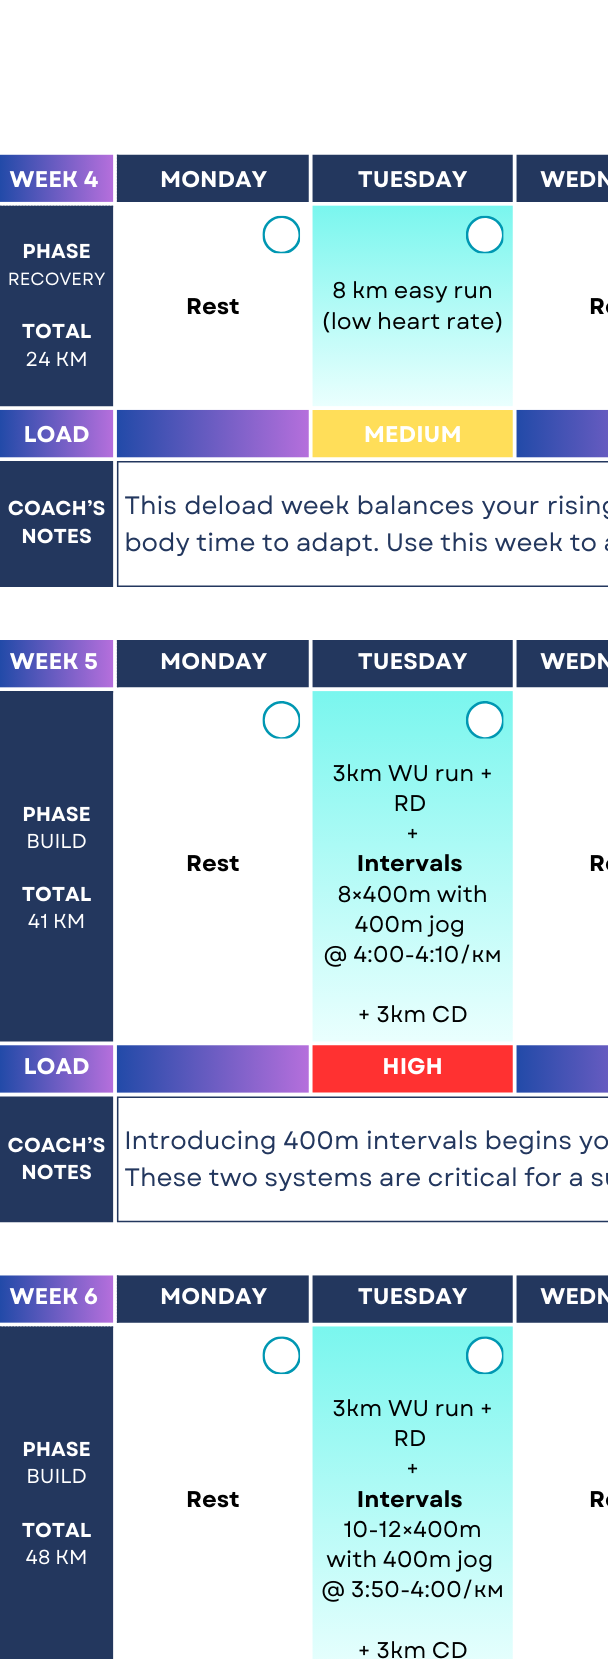Open the 10-12×400m intervals workout in Week 6
608x1659 pixels.
(x=412, y=1528)
